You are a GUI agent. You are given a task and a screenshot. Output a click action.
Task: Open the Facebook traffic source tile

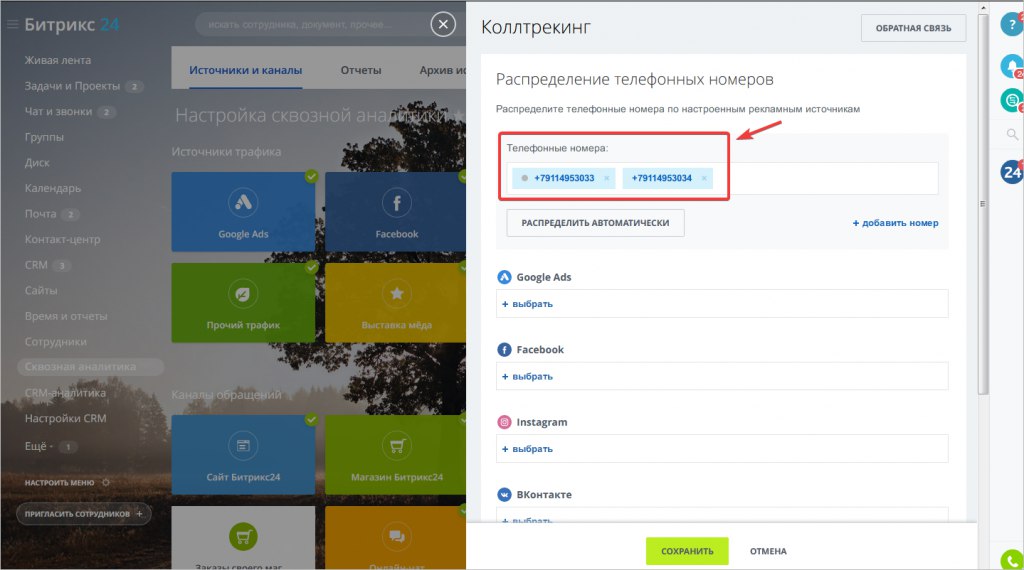point(395,212)
